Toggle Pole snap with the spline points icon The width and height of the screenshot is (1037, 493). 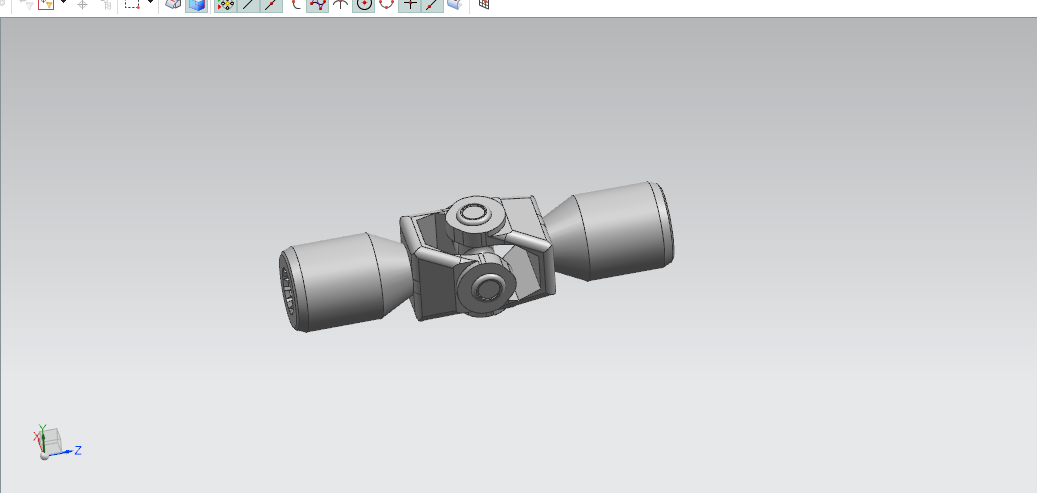[317, 4]
